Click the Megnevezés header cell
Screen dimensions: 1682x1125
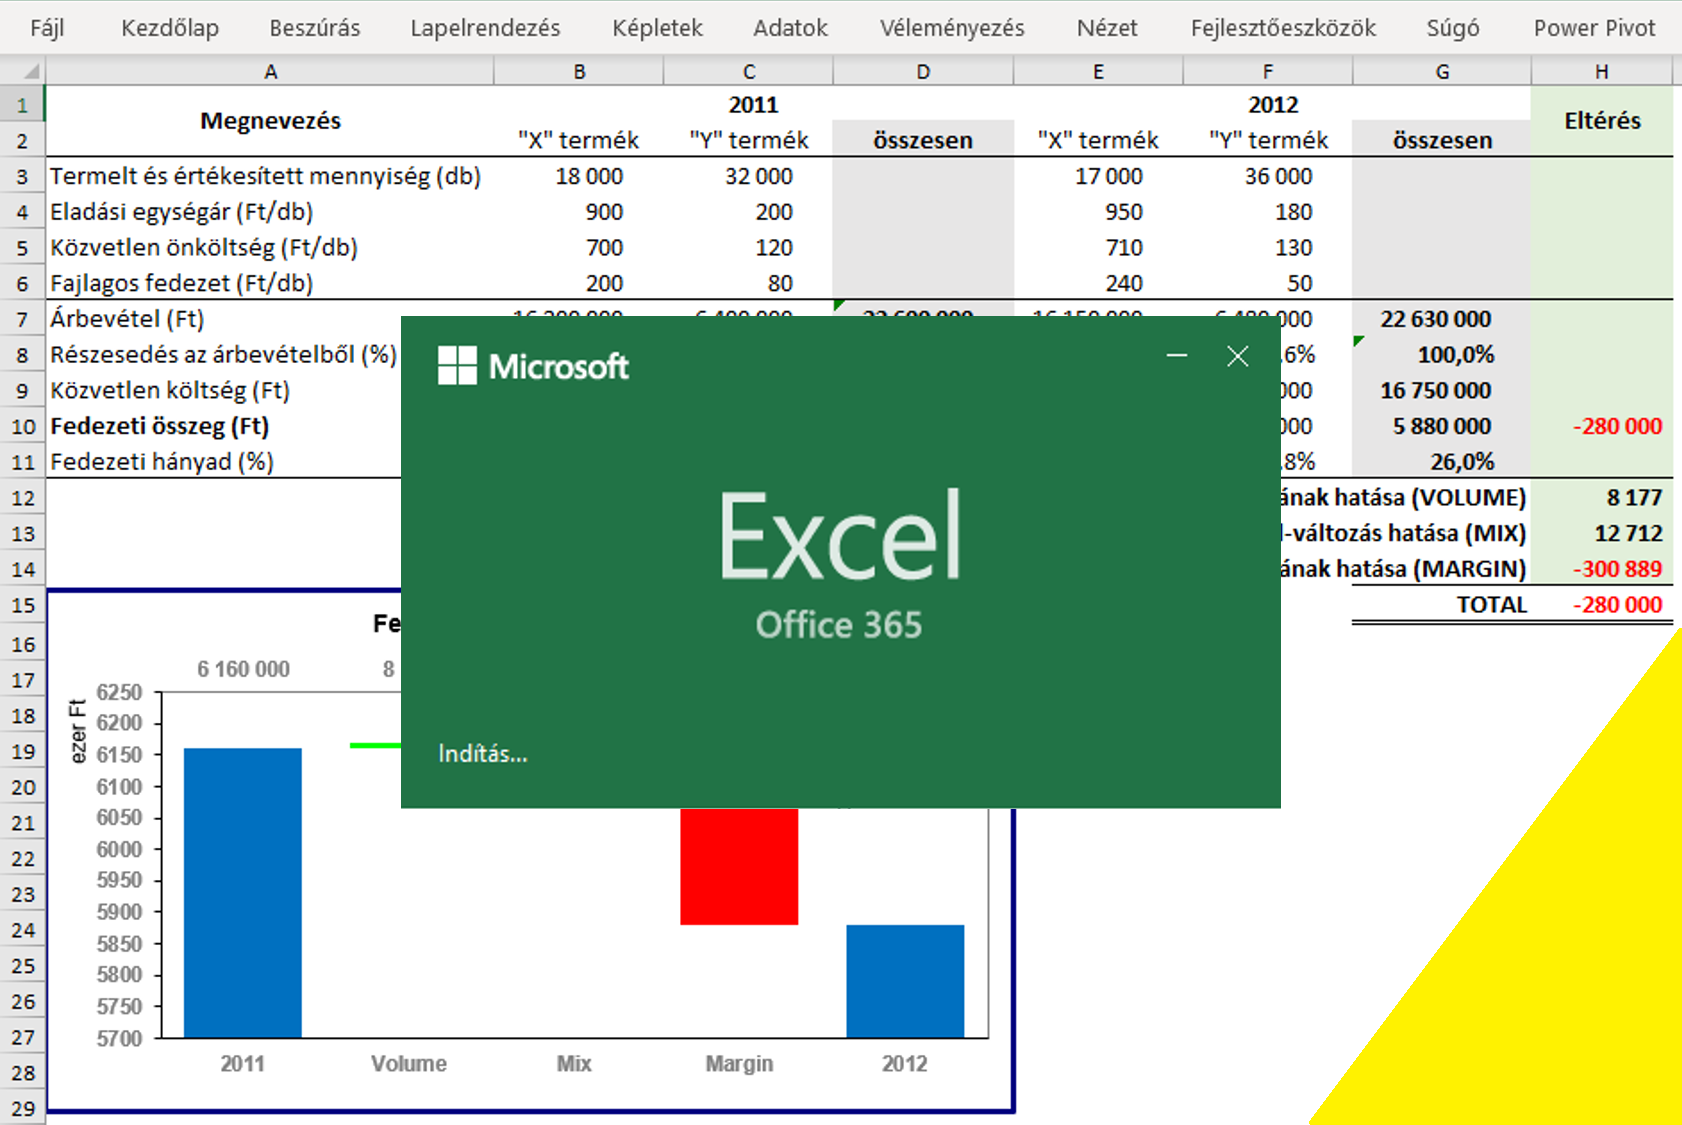(270, 121)
